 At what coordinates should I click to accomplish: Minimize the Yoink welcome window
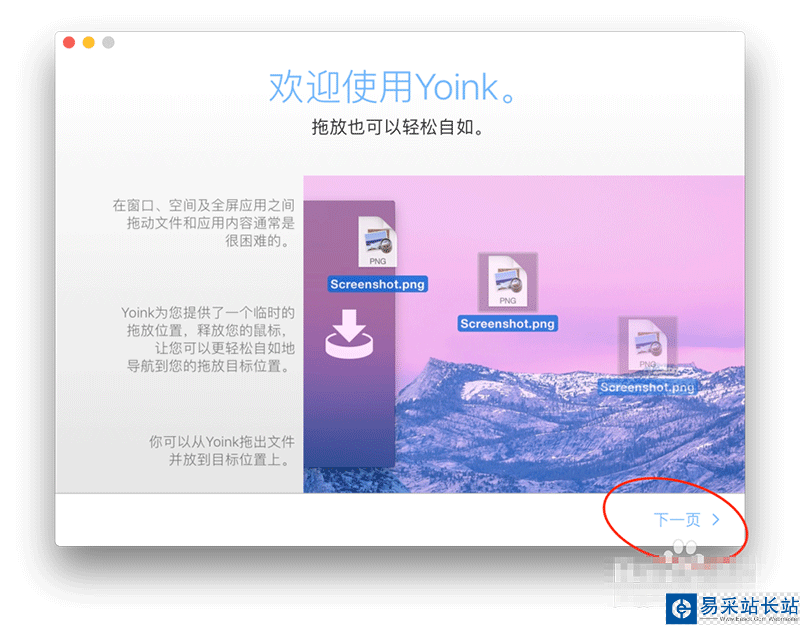pyautogui.click(x=89, y=42)
